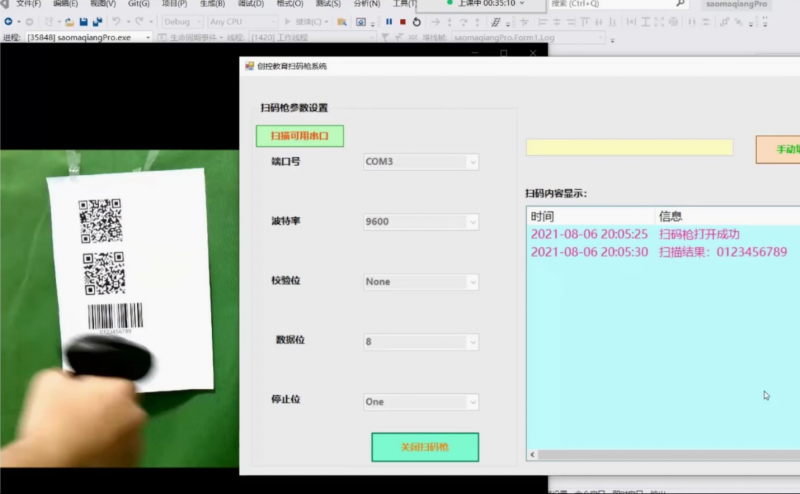800x494 pixels.
Task: Open the 格式(O) menu
Action: [x=290, y=4]
